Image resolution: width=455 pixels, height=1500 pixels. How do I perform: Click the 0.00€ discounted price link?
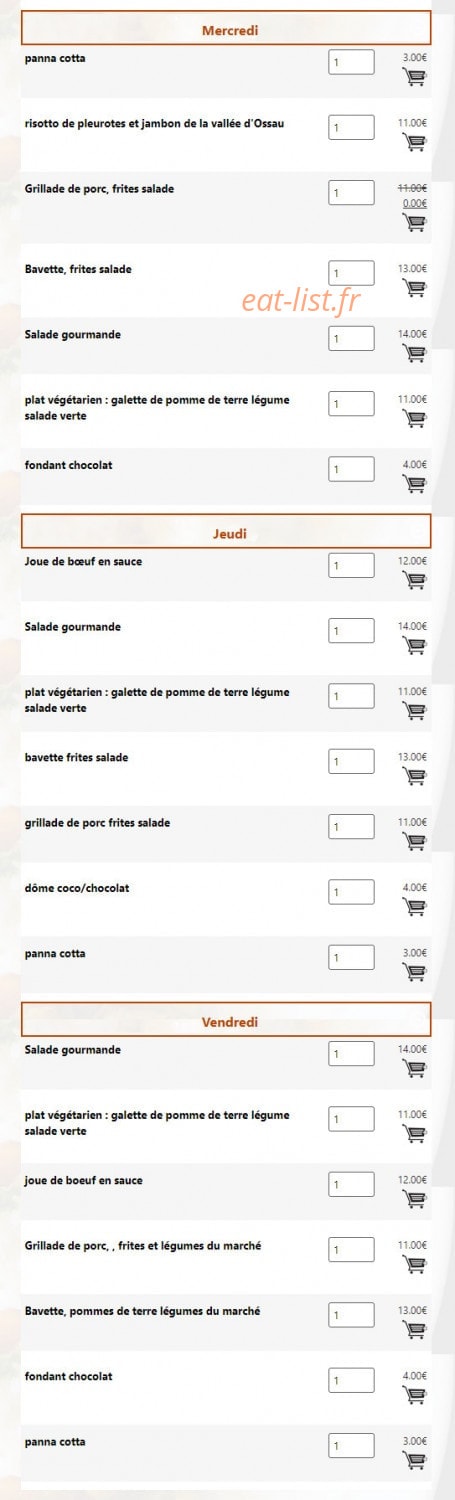click(x=414, y=203)
